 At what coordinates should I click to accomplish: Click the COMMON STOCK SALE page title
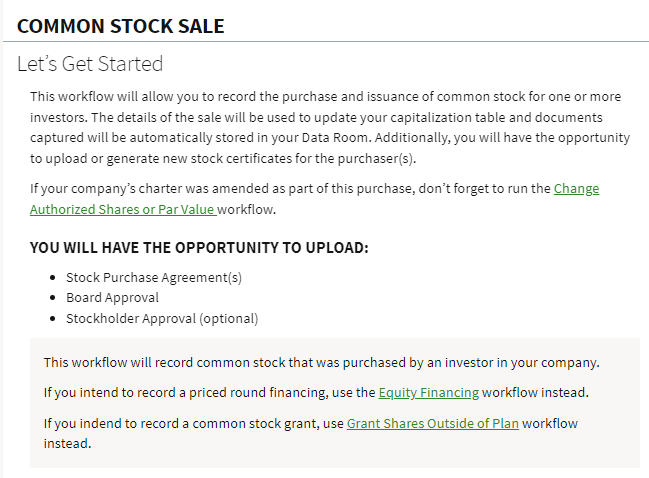121,26
